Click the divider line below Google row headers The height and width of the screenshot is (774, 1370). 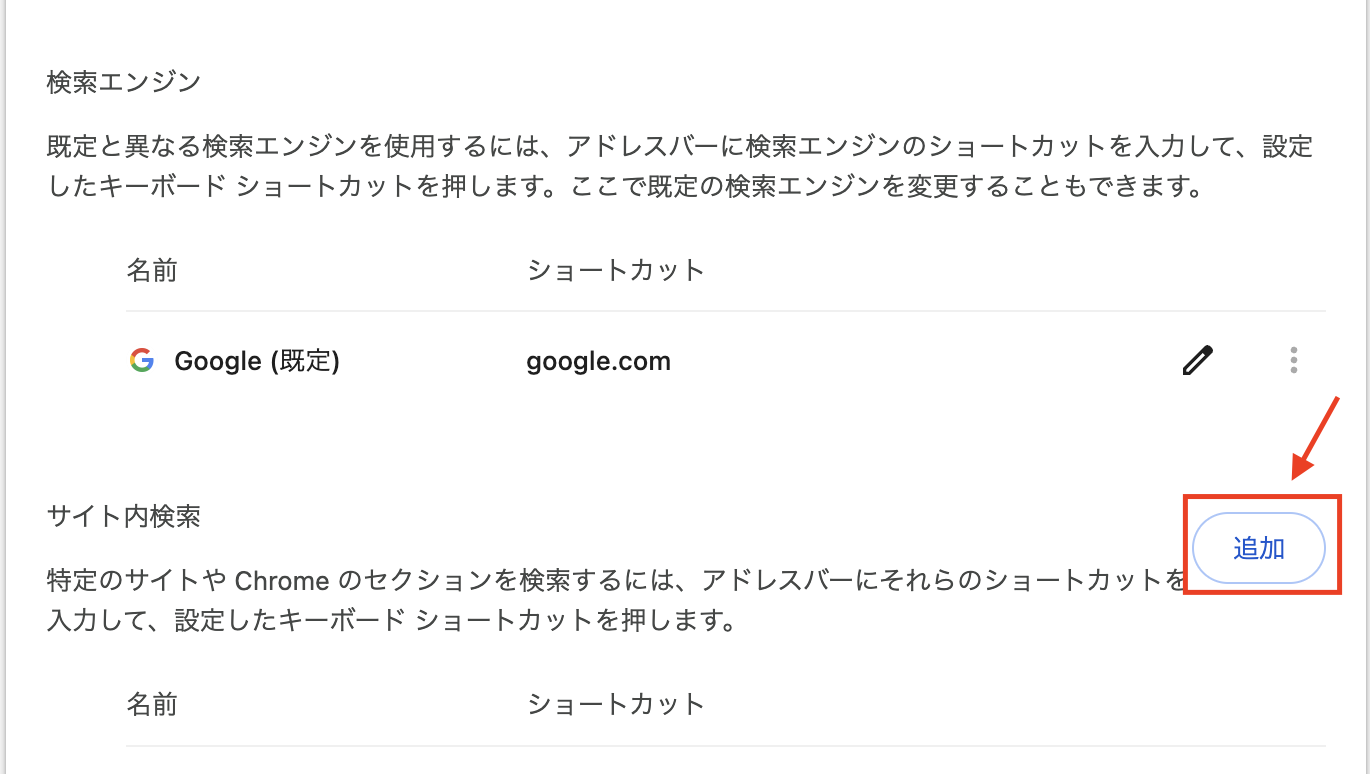click(726, 311)
